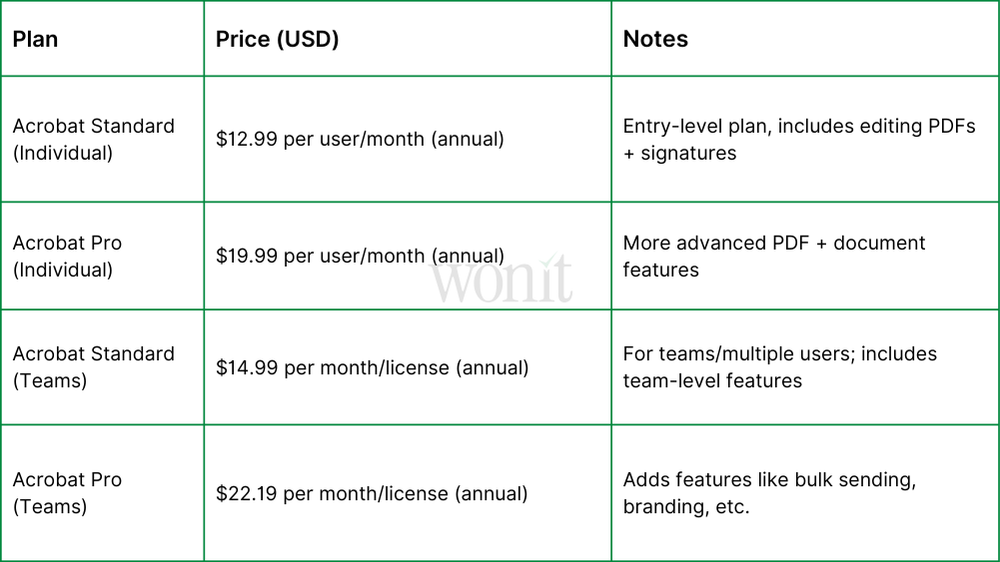Screen dimensions: 1000x562
Task: Click the $19.99 per user/month price
Action: 360,256
